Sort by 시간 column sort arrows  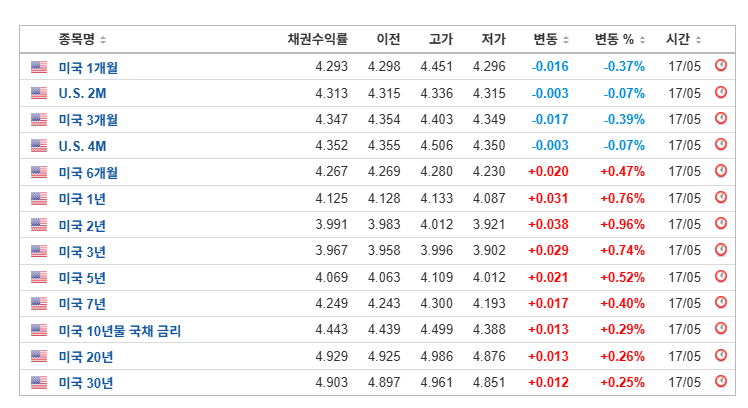698,40
